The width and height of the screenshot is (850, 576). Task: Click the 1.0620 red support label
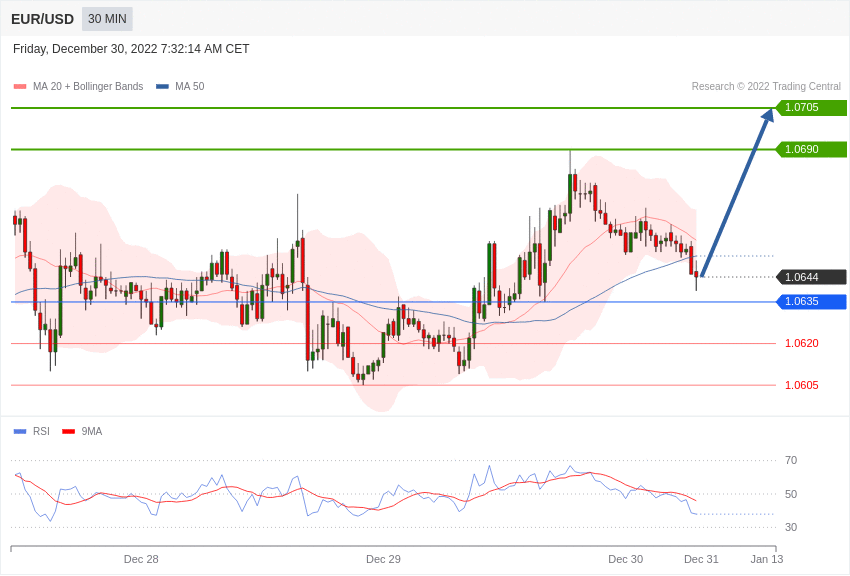tap(802, 343)
